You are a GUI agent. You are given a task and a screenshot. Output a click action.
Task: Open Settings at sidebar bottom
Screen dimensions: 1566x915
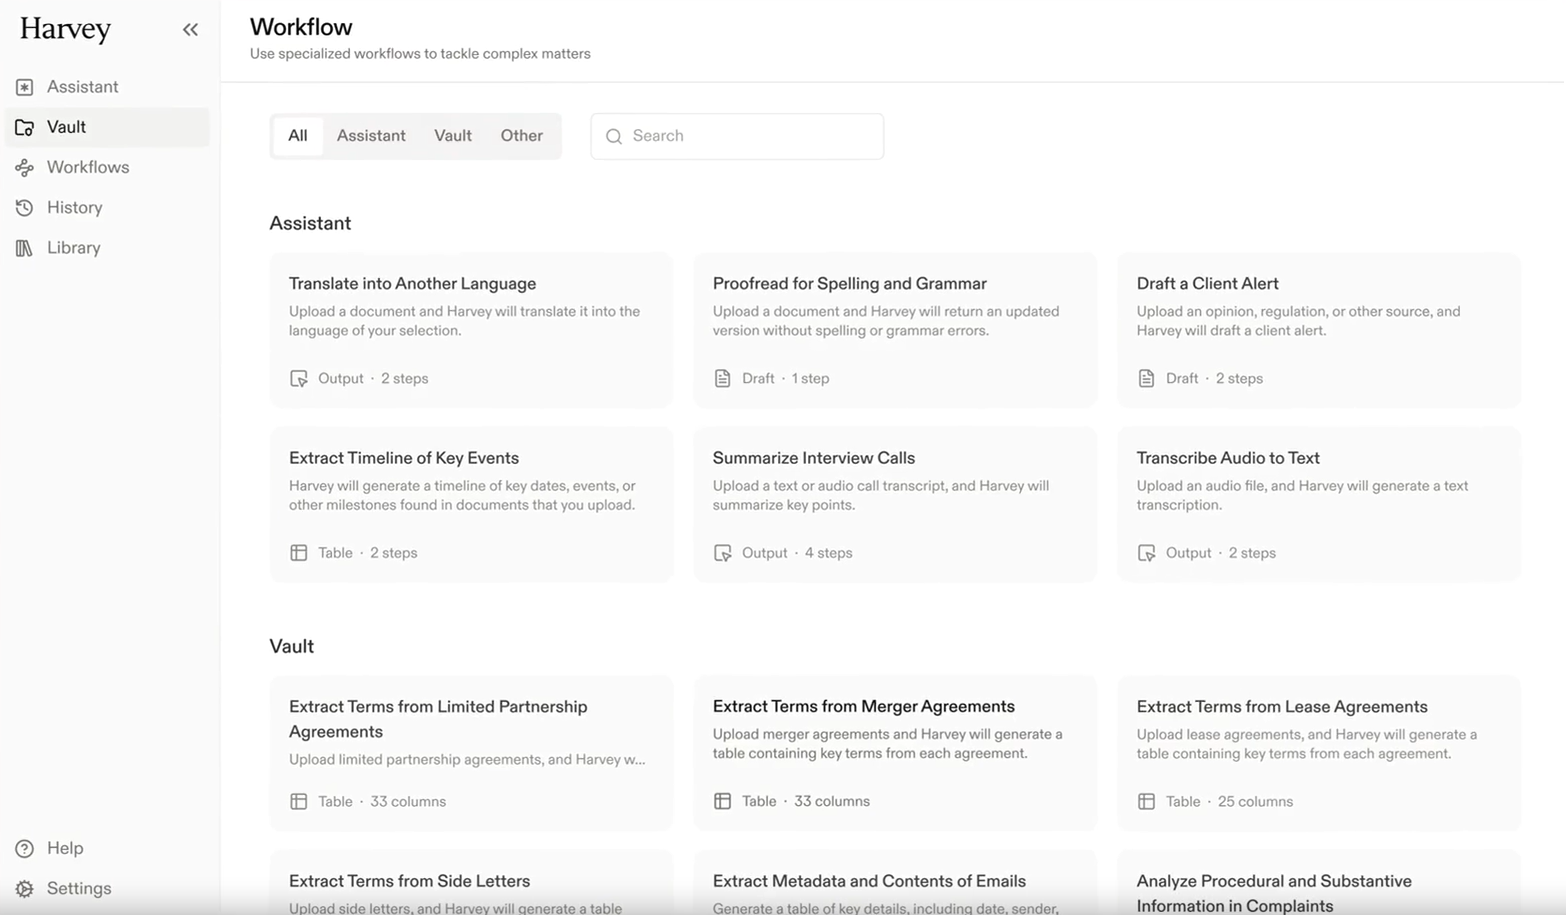(108, 889)
